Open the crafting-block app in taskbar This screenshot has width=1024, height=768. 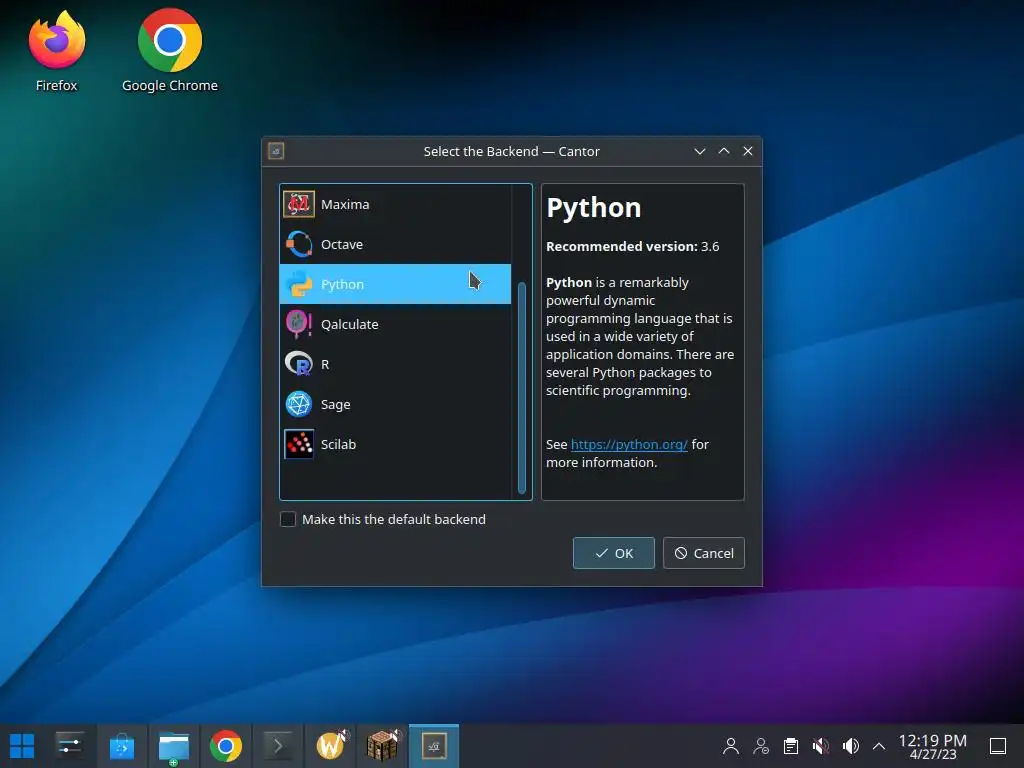coord(382,746)
